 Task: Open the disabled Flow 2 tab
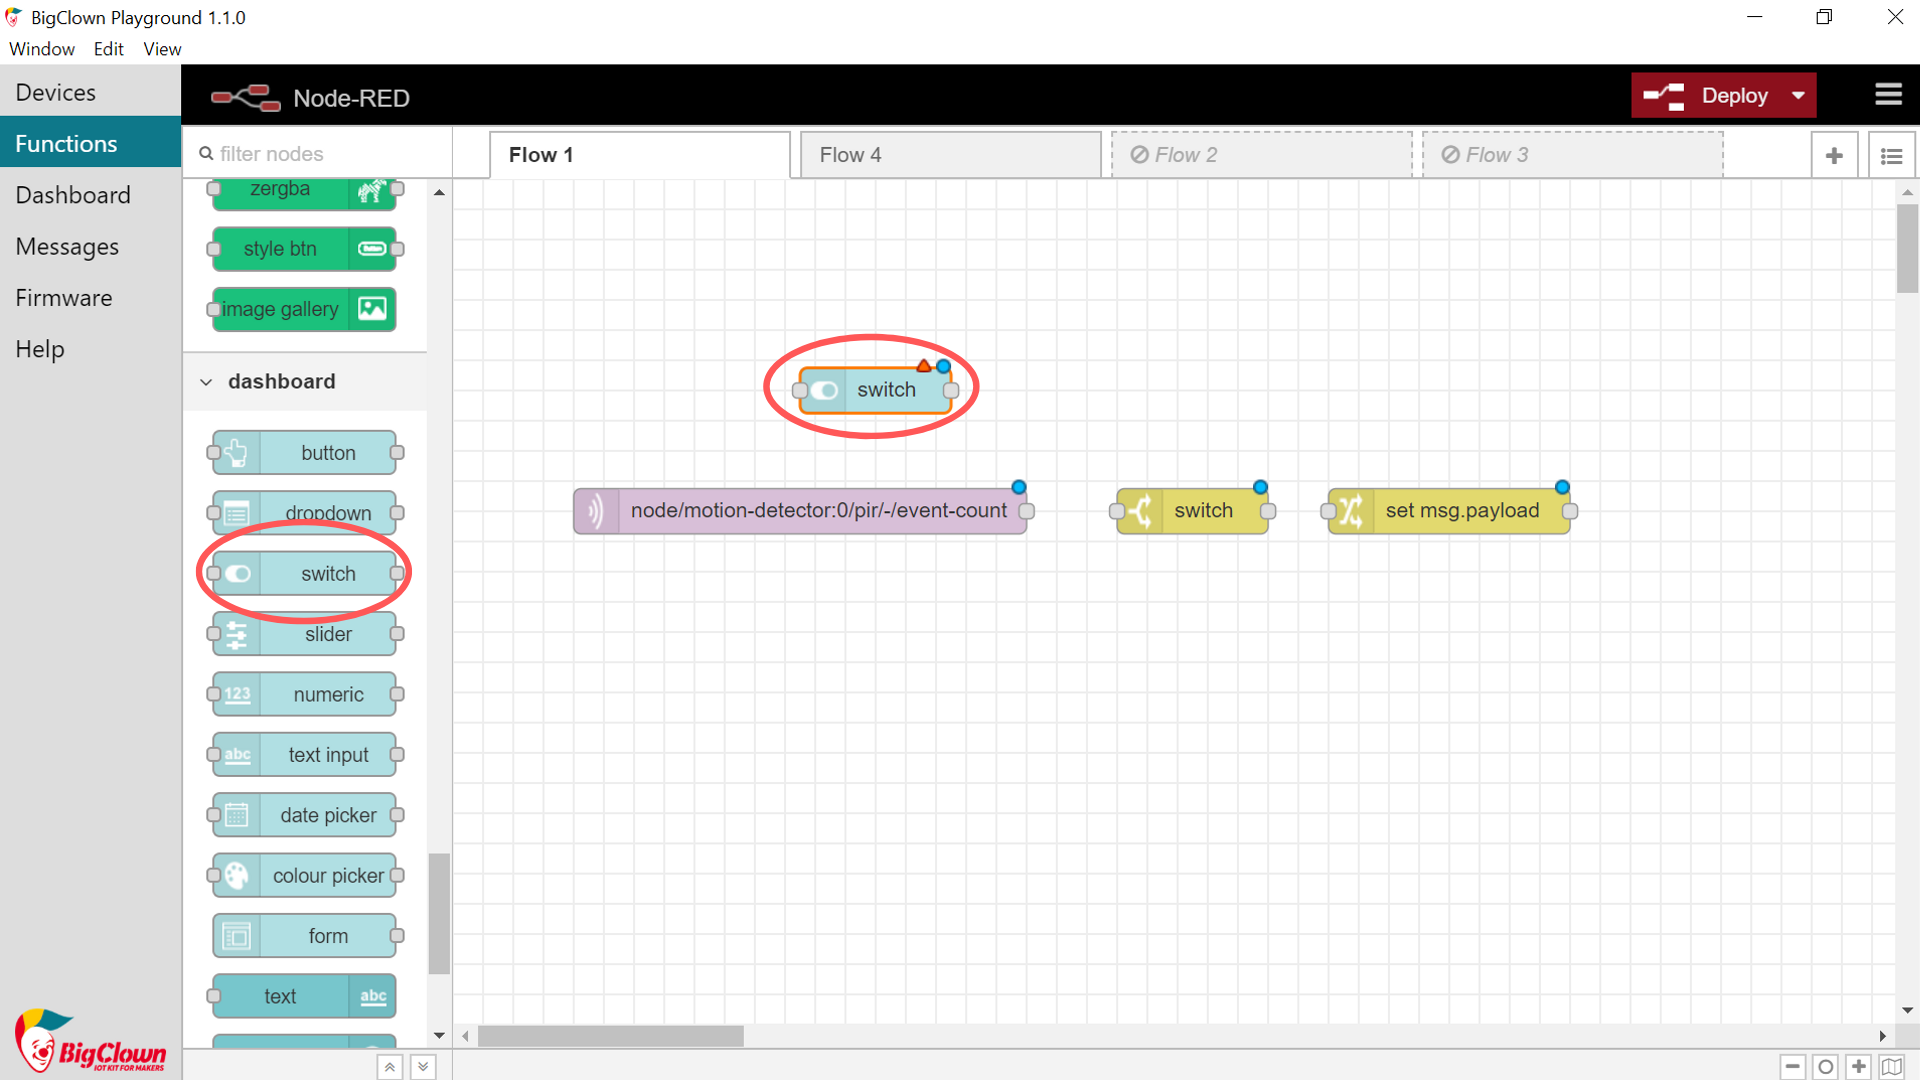point(1262,155)
